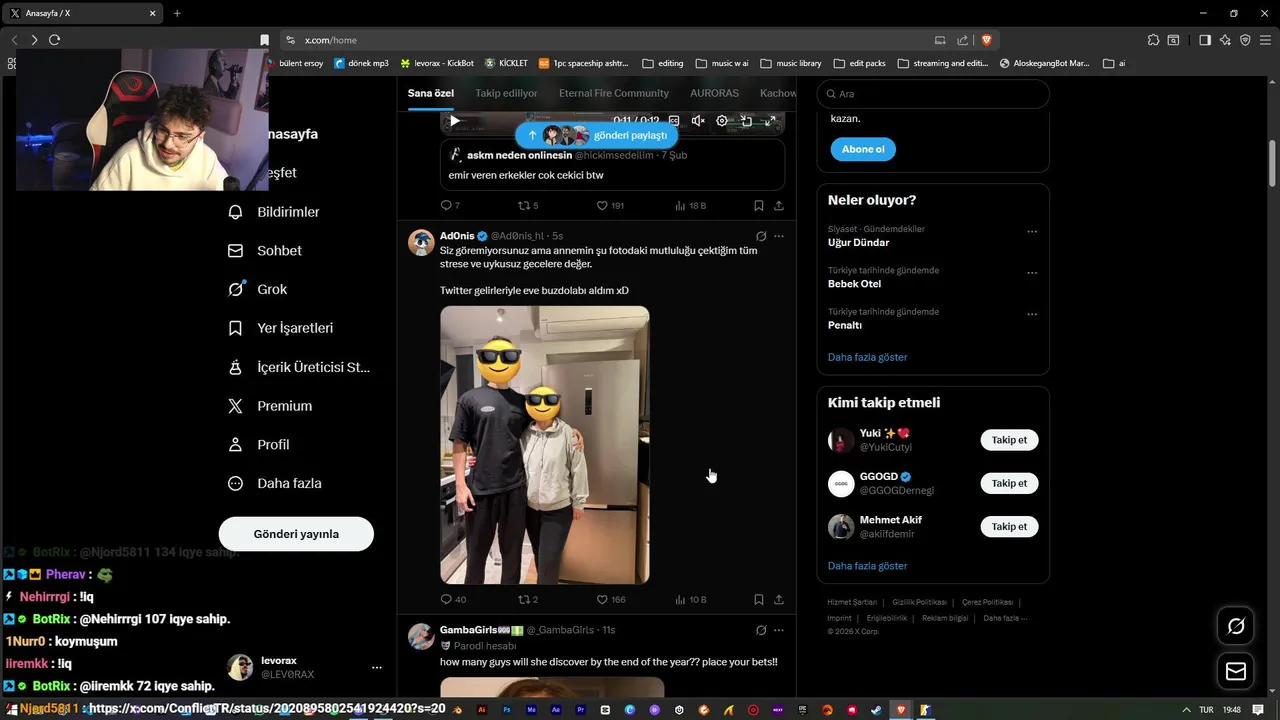1280x720 pixels.
Task: Follow GGOGD account
Action: 1009,483
